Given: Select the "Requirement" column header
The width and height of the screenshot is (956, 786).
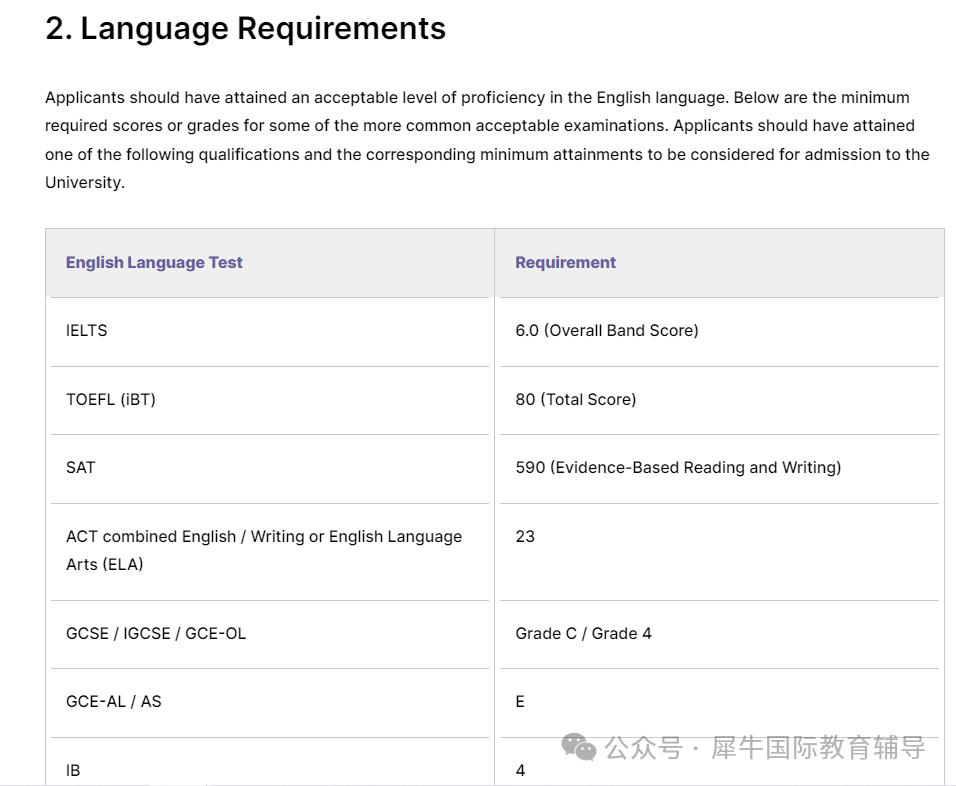Looking at the screenshot, I should [x=565, y=262].
